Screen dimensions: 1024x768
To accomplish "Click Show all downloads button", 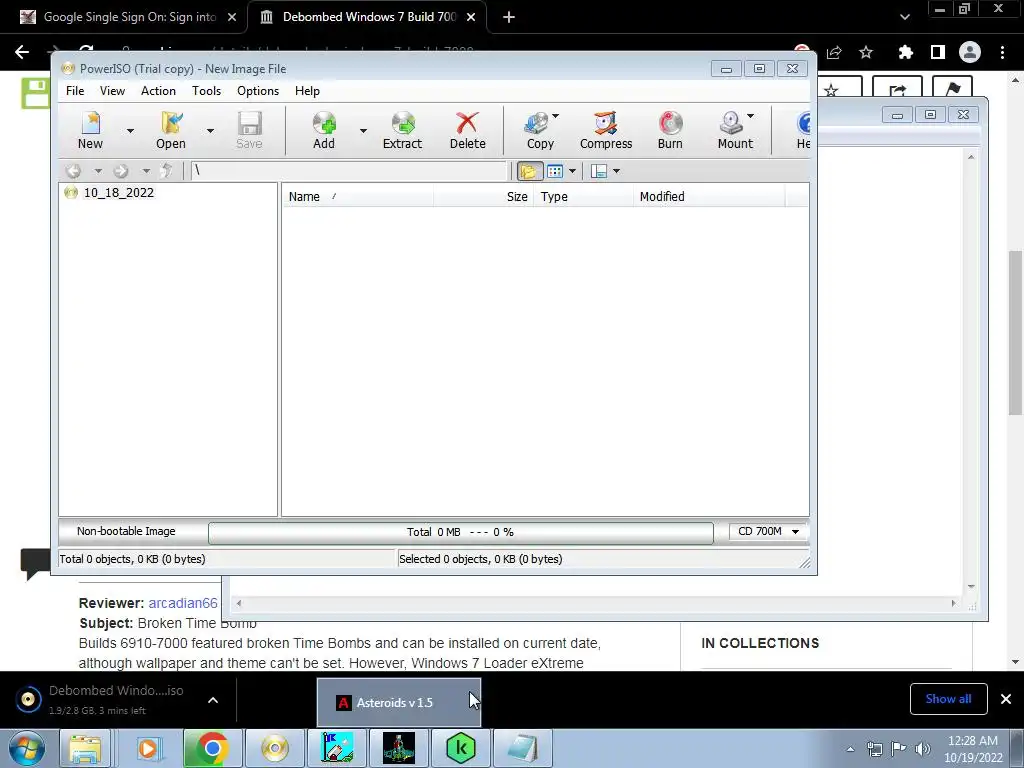I will [x=948, y=699].
